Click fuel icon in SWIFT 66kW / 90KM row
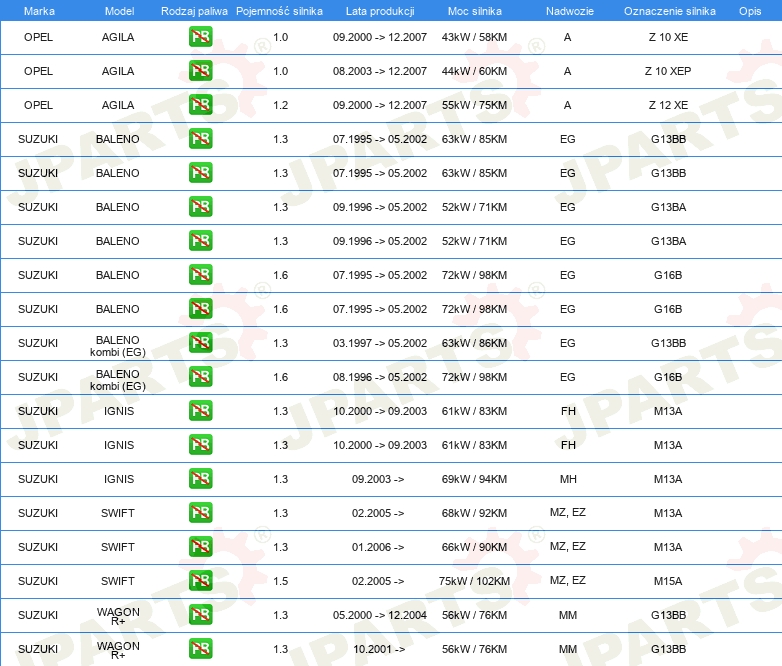 200,547
